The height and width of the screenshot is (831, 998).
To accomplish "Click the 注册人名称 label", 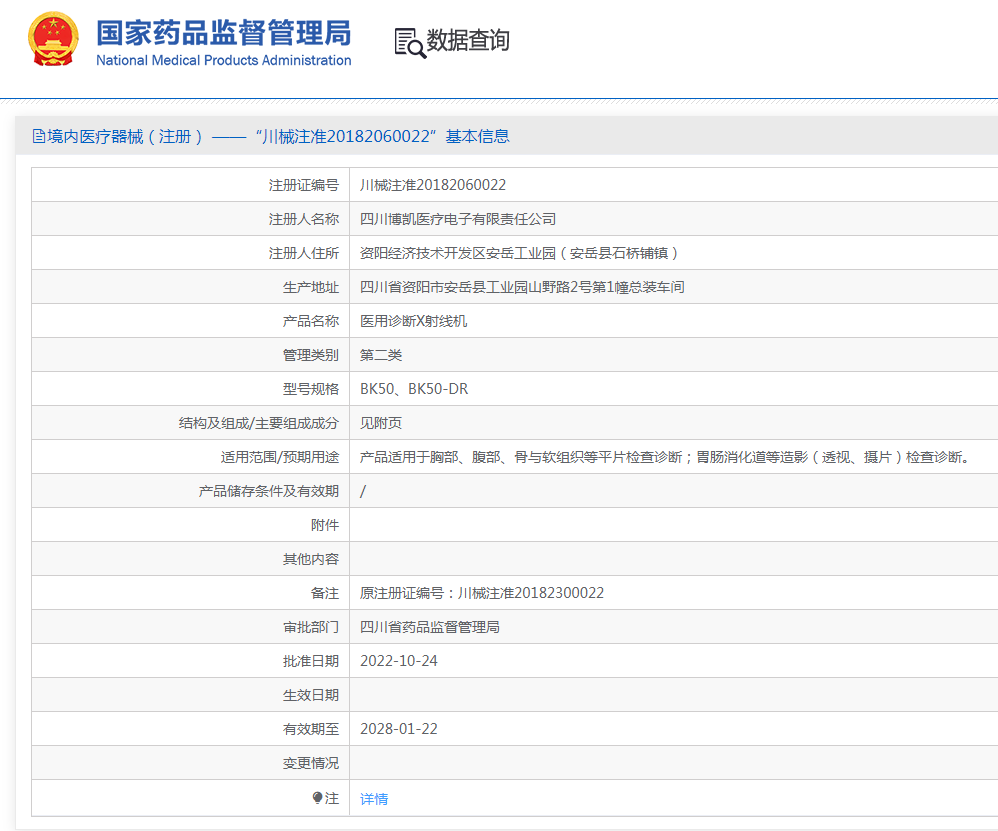I will click(304, 219).
